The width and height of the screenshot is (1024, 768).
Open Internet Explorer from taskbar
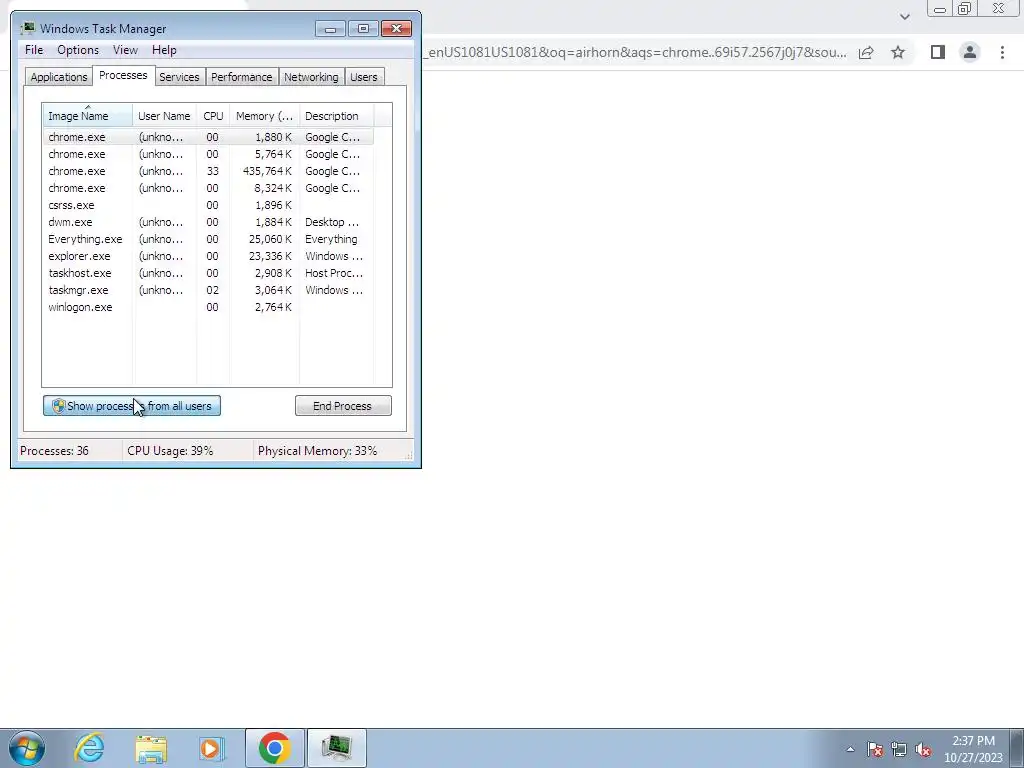tap(89, 748)
